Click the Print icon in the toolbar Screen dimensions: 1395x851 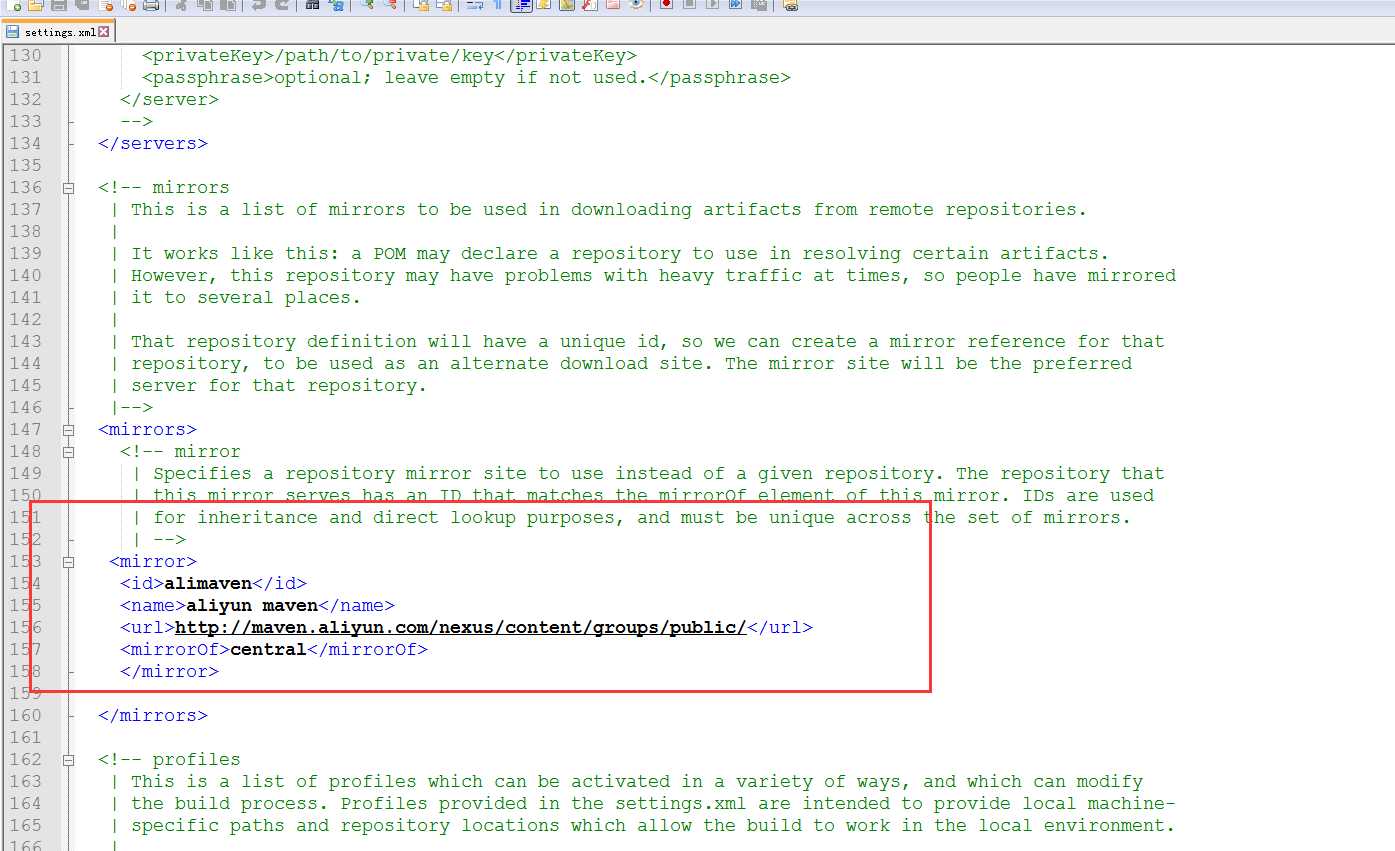150,5
